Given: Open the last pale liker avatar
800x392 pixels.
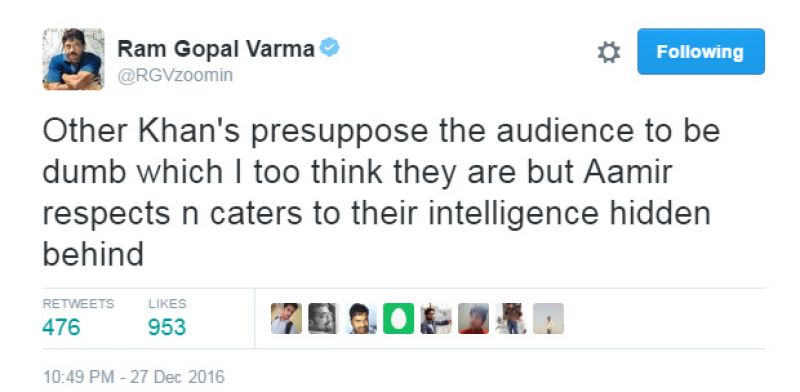Looking at the screenshot, I should point(548,318).
